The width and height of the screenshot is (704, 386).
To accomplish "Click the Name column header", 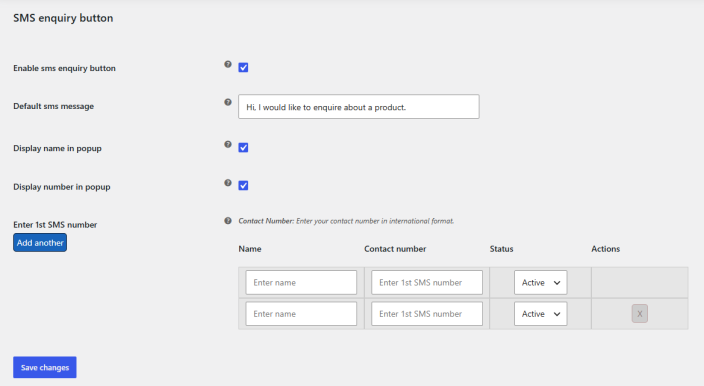I will pos(250,249).
